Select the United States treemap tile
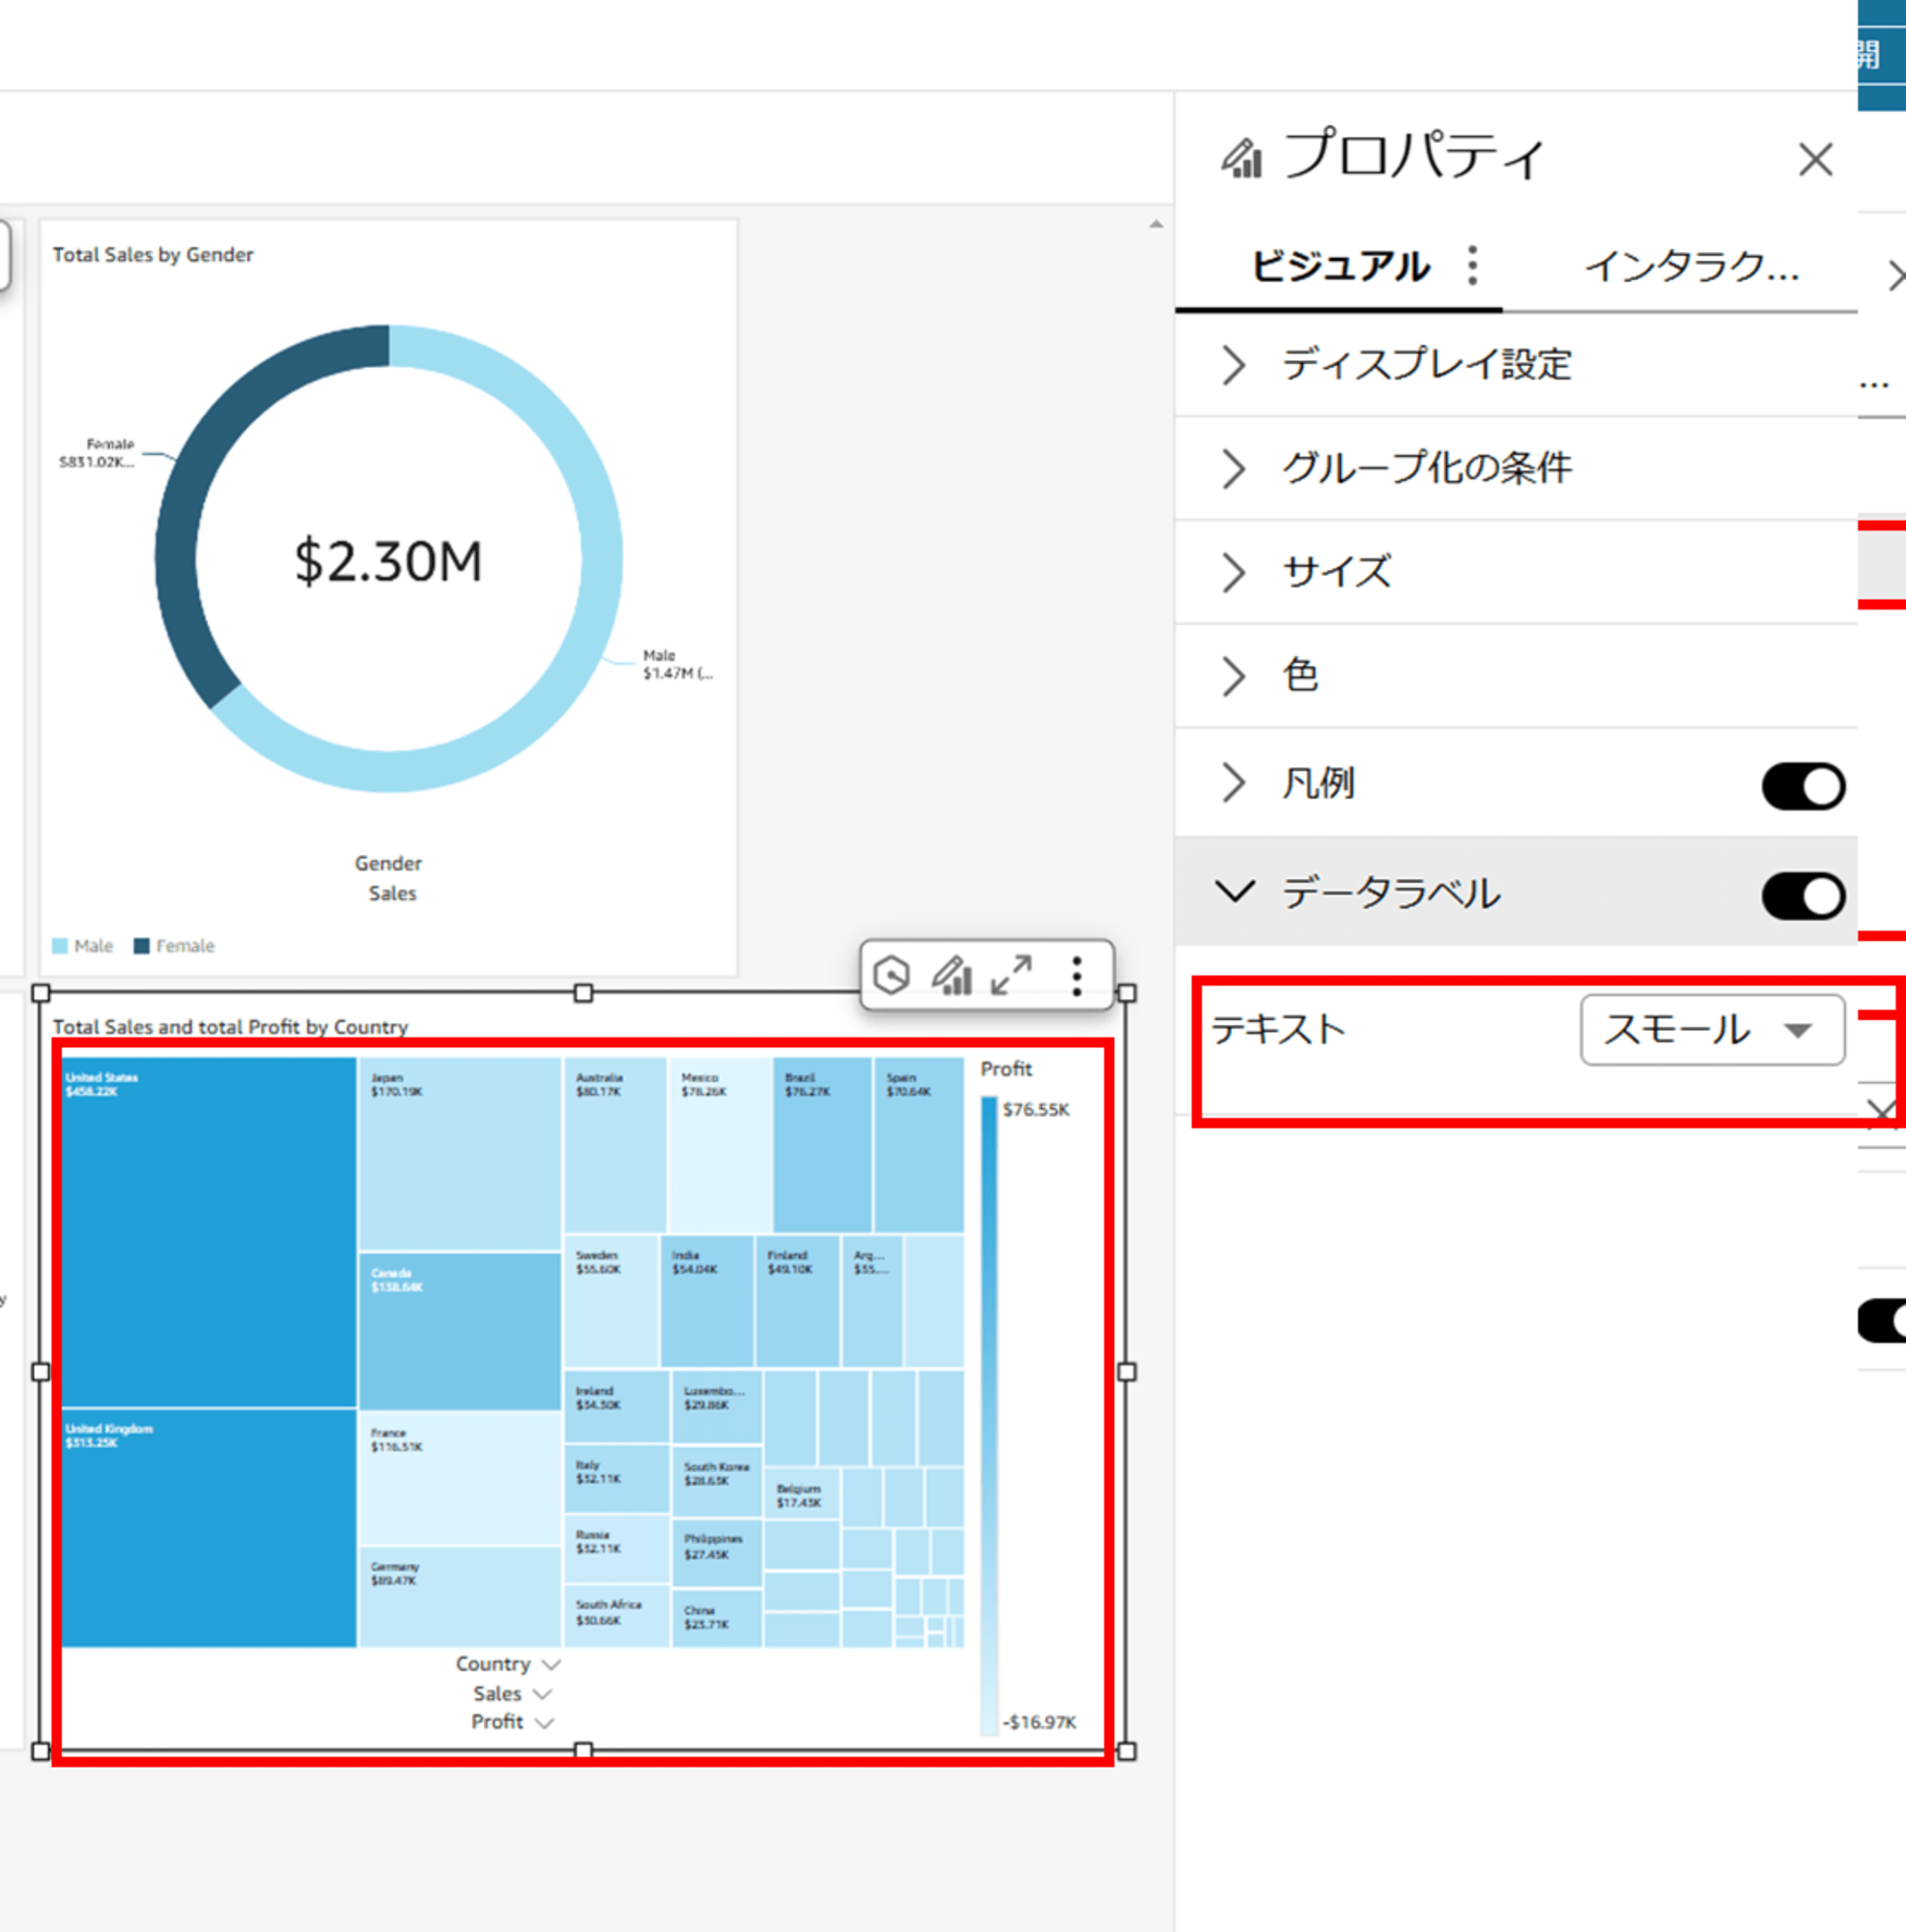Image resolution: width=1906 pixels, height=1932 pixels. coord(209,1232)
